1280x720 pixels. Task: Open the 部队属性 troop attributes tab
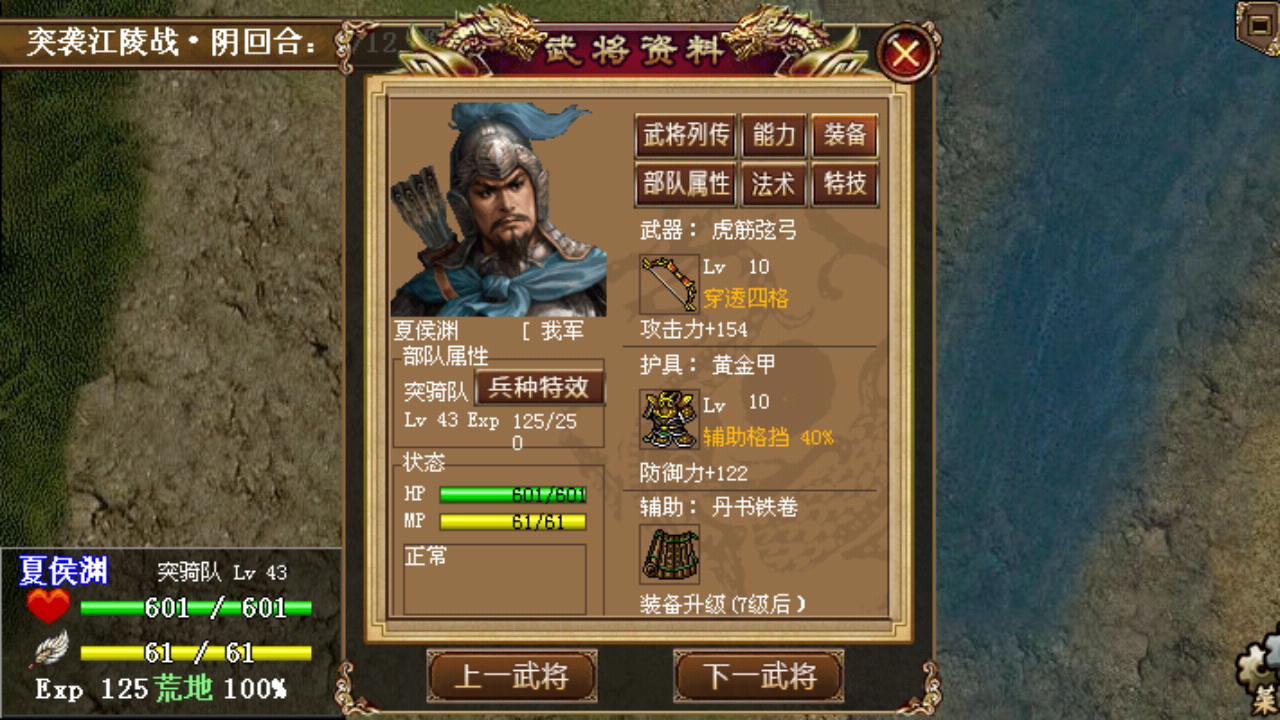coord(685,185)
